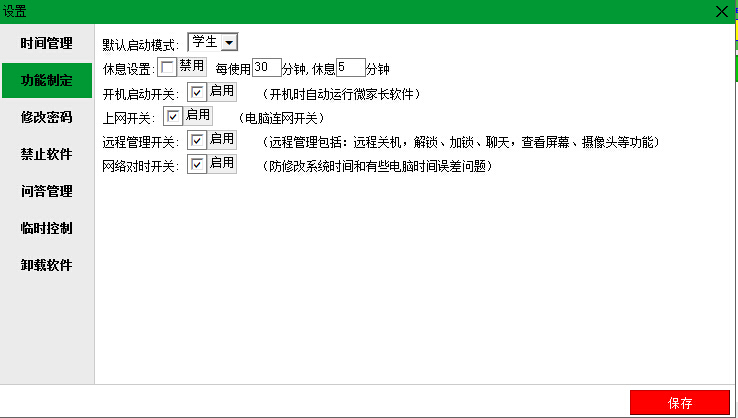Expand the 默认启动模式 dropdown arrow
Image resolution: width=738 pixels, height=418 pixels.
pos(229,42)
